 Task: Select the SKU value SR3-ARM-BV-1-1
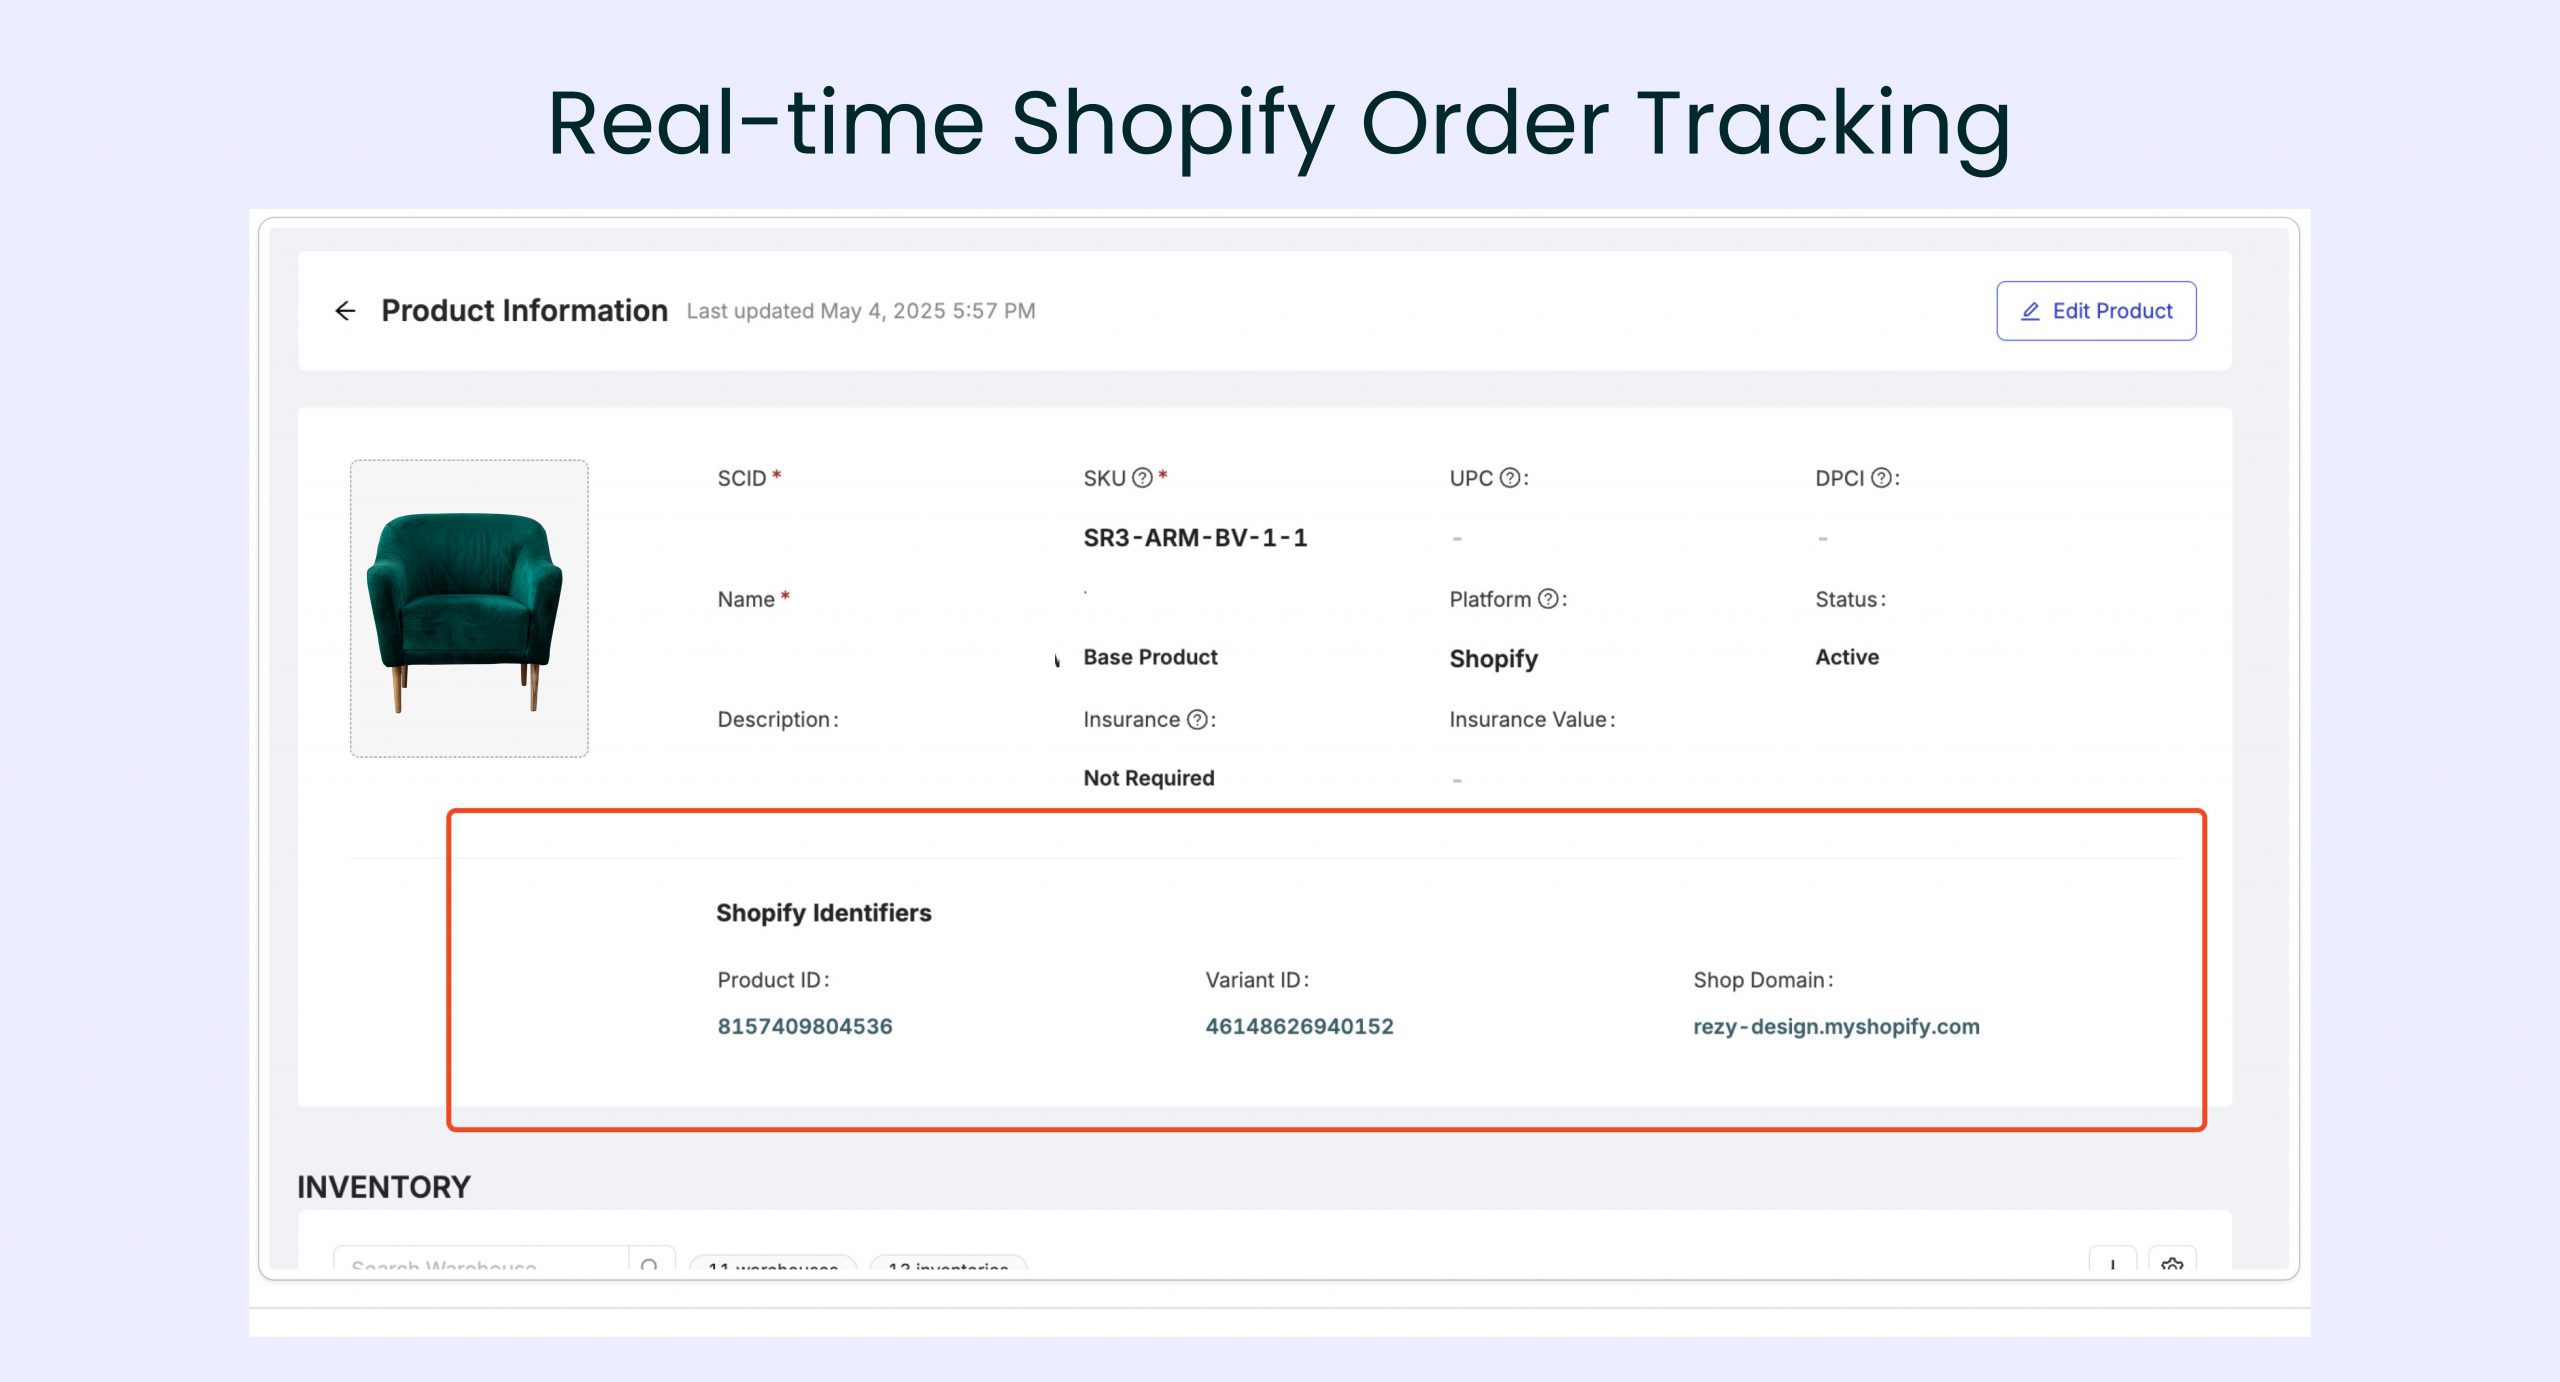1195,538
